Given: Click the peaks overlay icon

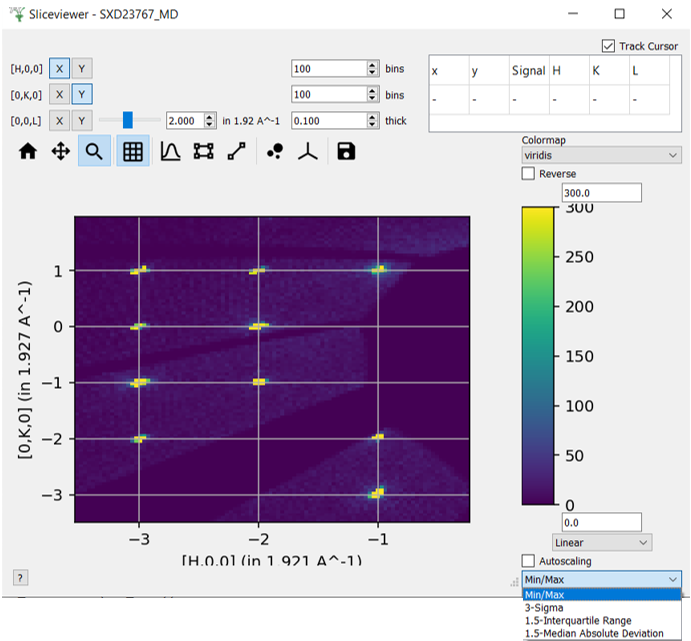Looking at the screenshot, I should click(276, 151).
